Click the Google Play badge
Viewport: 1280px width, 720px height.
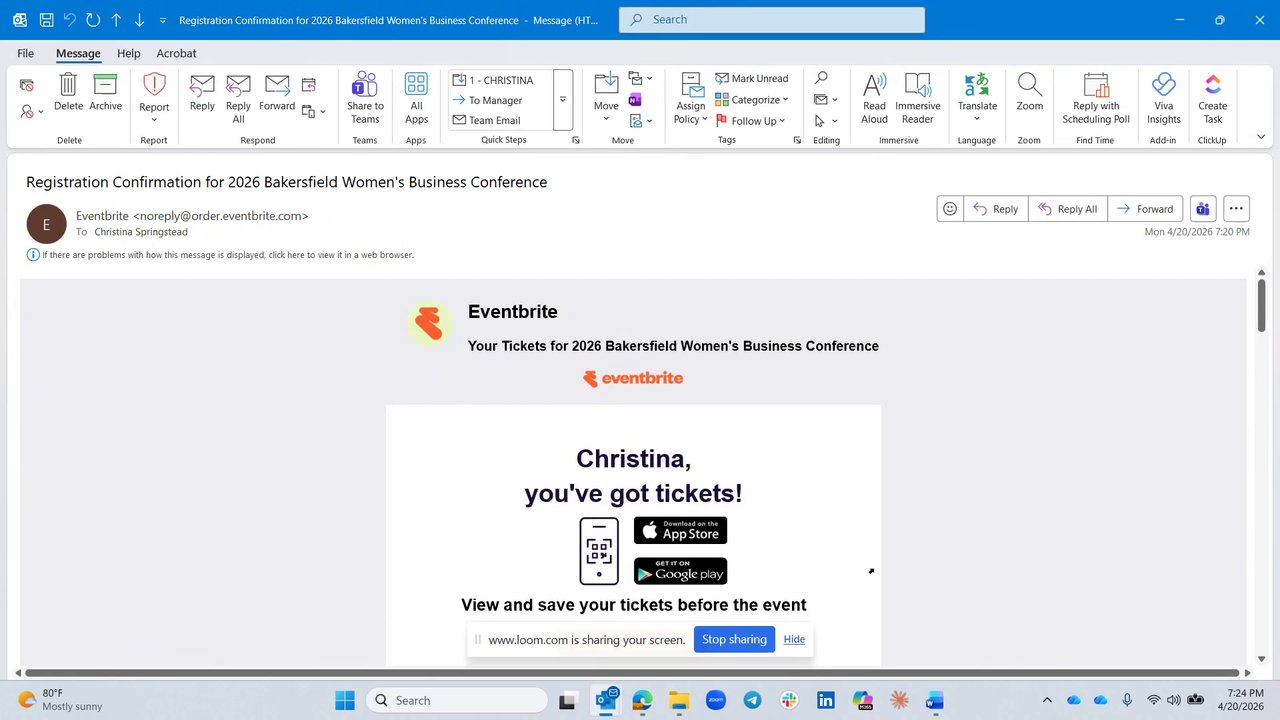[680, 571]
